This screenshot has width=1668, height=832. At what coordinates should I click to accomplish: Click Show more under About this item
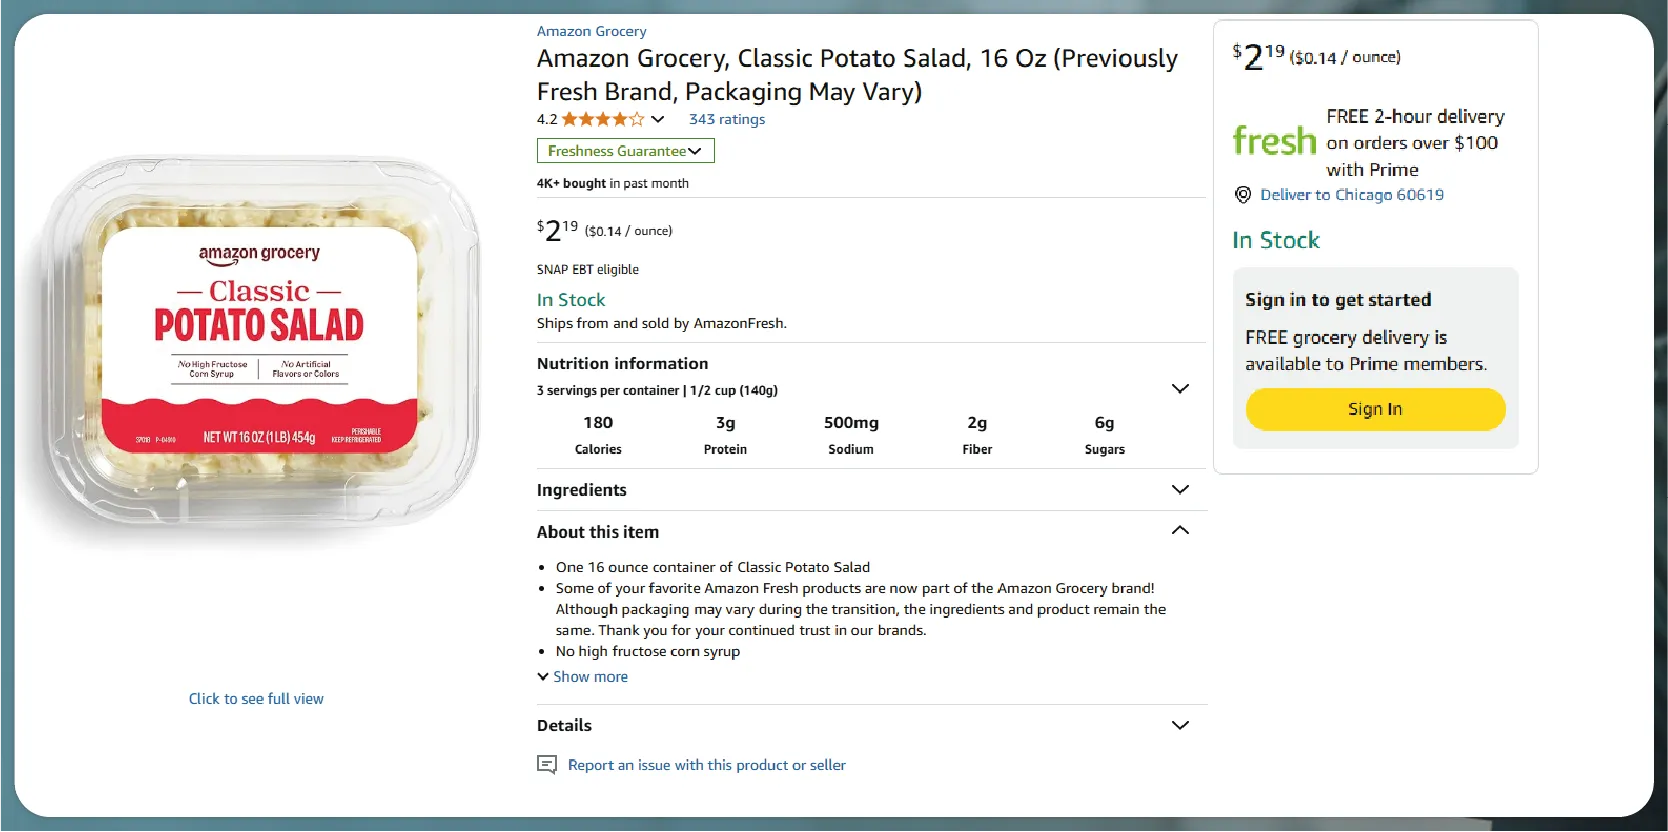click(x=590, y=677)
